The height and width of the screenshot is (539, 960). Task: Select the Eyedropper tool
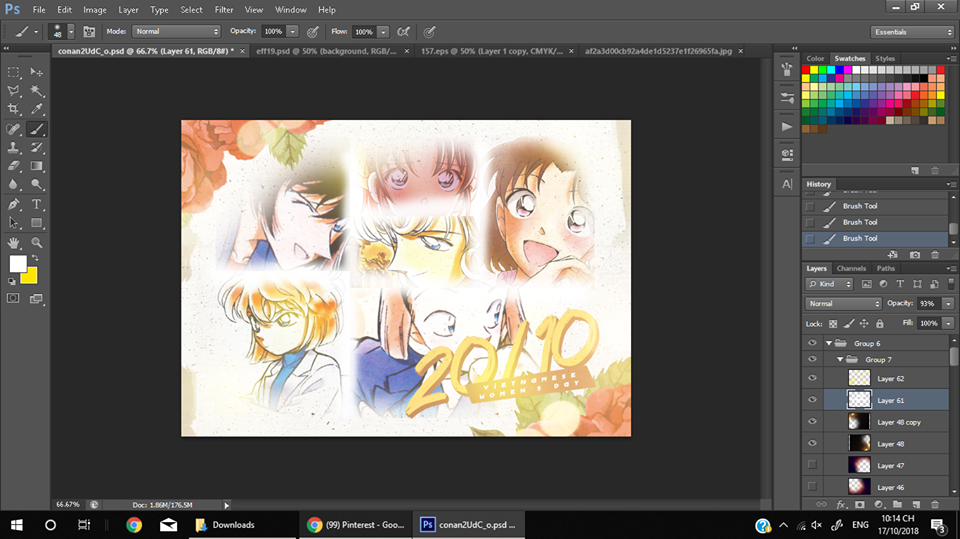coord(37,109)
